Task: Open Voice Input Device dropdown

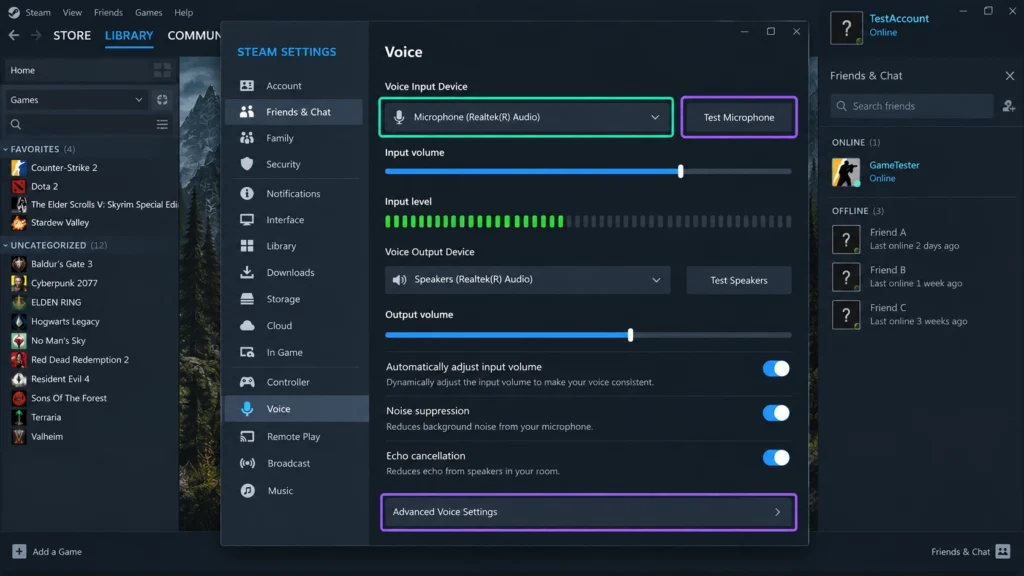Action: (526, 117)
